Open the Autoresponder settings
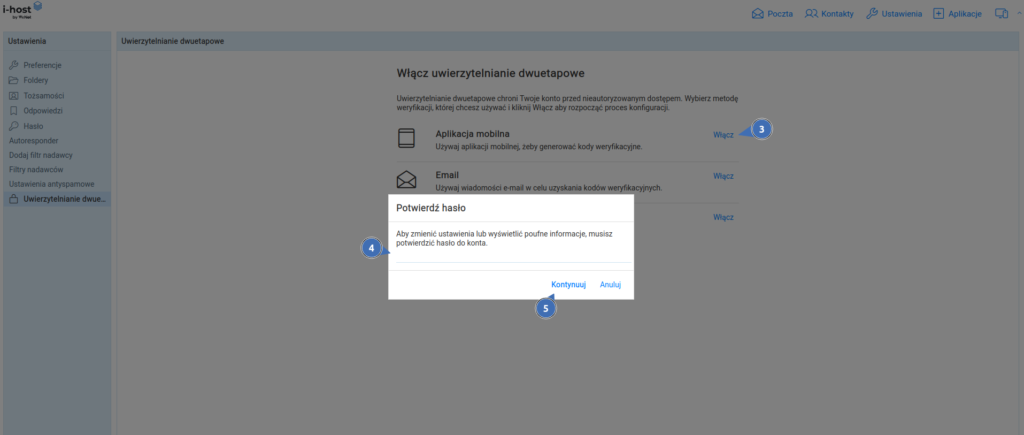This screenshot has width=1024, height=435. point(35,141)
